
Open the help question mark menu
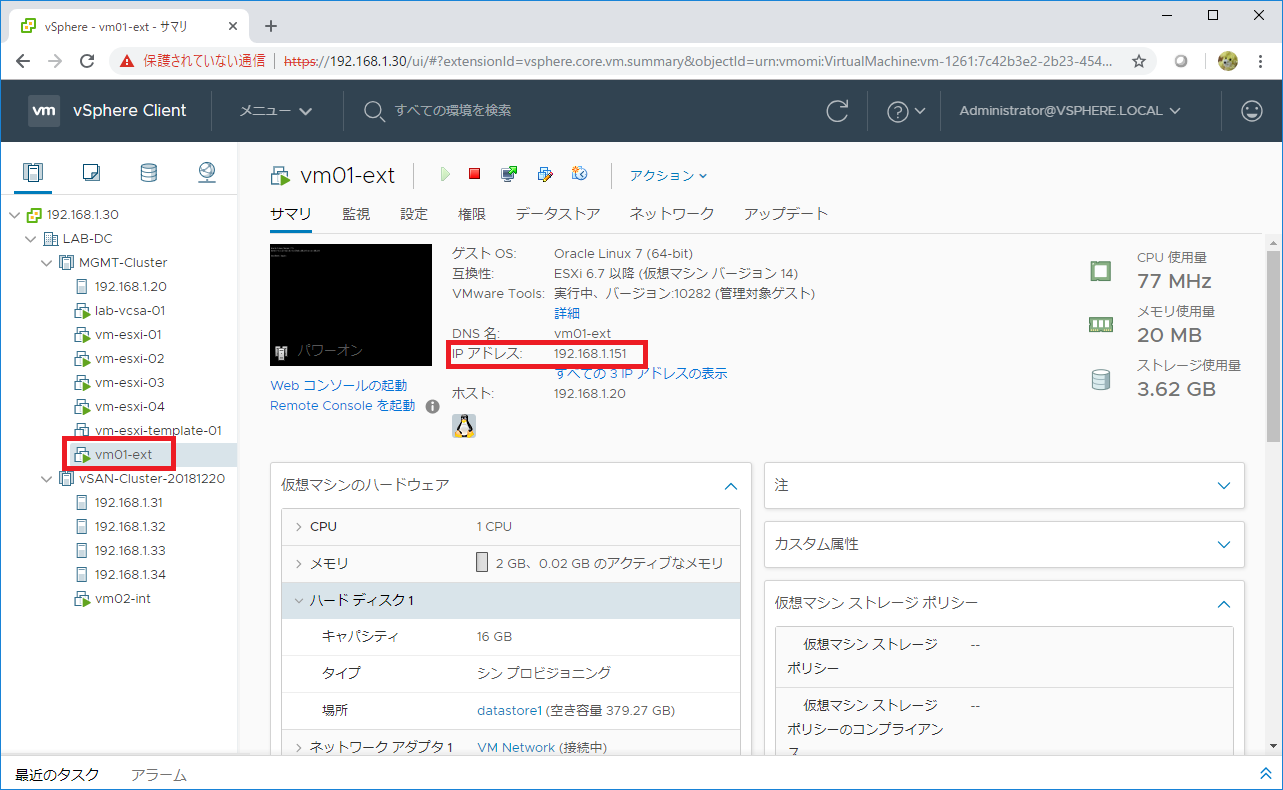(906, 111)
